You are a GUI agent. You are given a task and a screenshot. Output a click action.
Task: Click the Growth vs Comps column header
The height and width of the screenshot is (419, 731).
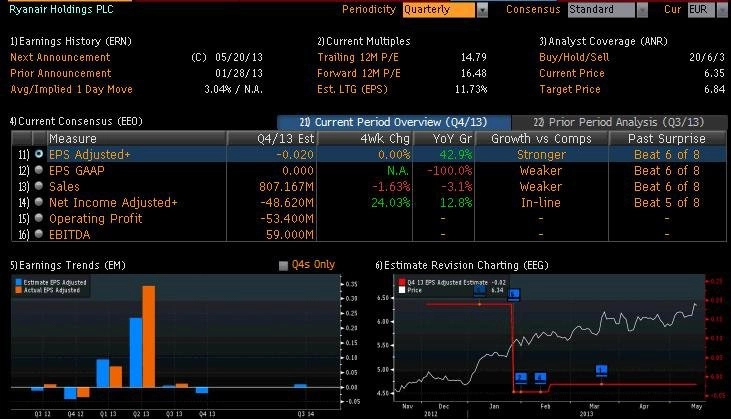coord(541,138)
